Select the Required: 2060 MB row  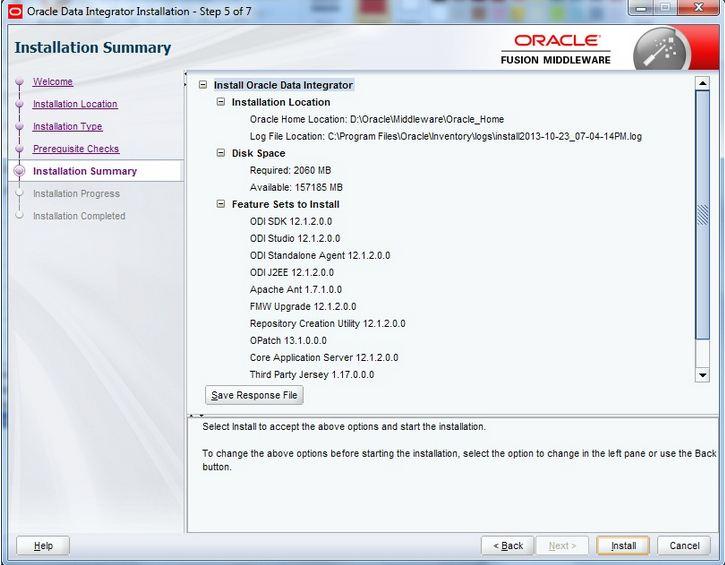[x=290, y=171]
